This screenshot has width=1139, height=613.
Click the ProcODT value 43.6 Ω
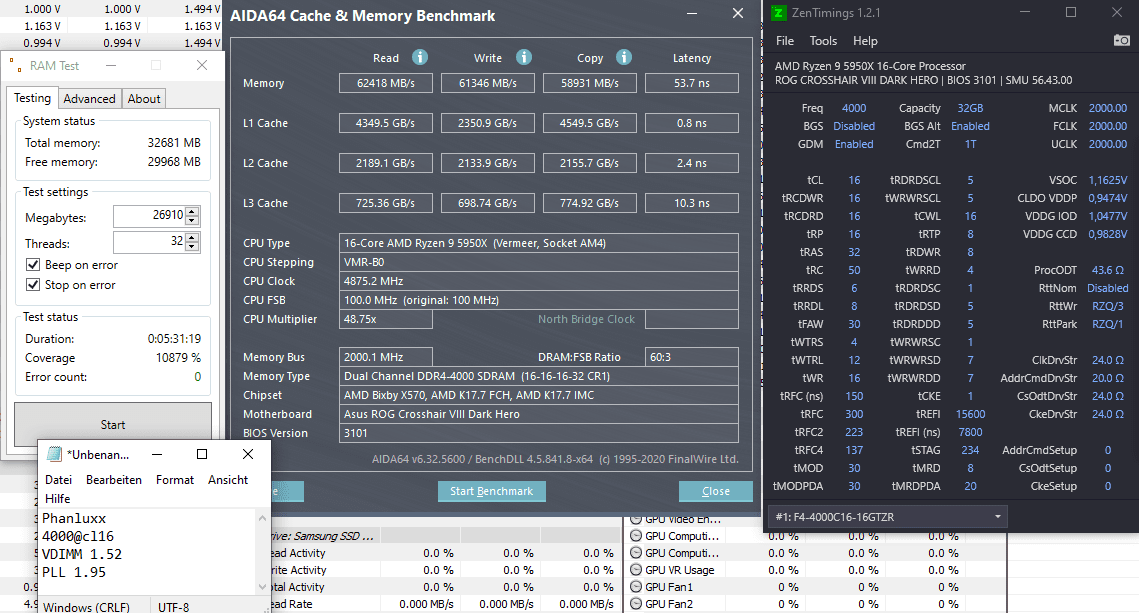1107,269
